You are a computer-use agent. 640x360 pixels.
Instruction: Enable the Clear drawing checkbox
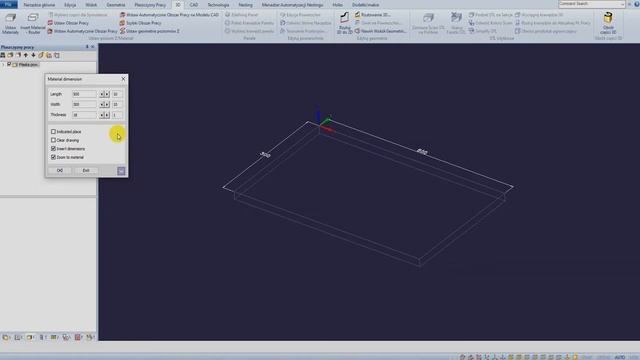(x=53, y=140)
